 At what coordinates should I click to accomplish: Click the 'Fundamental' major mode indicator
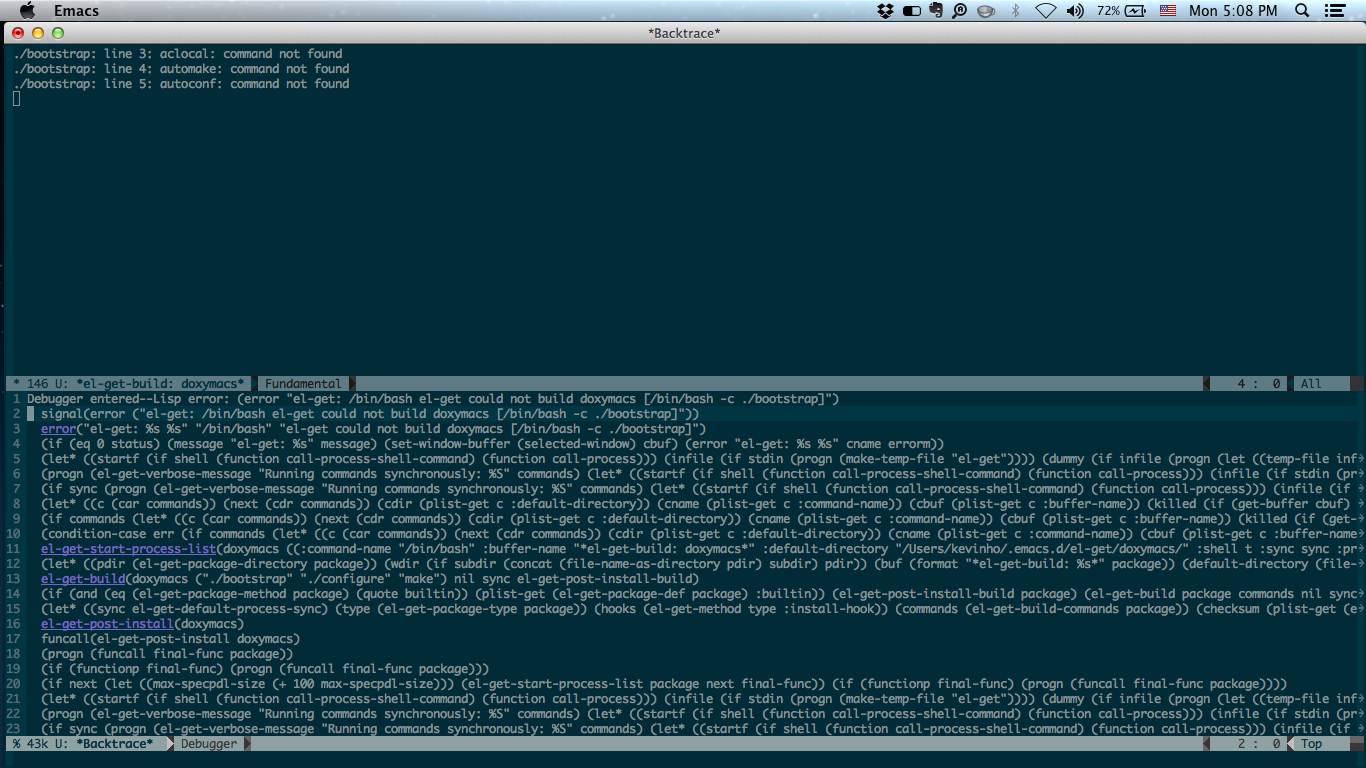tap(303, 383)
